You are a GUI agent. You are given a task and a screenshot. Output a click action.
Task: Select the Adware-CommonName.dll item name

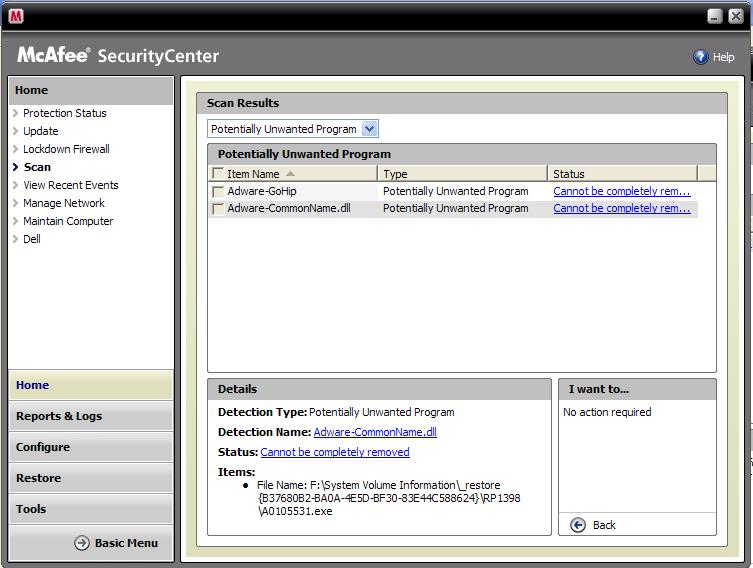point(289,208)
